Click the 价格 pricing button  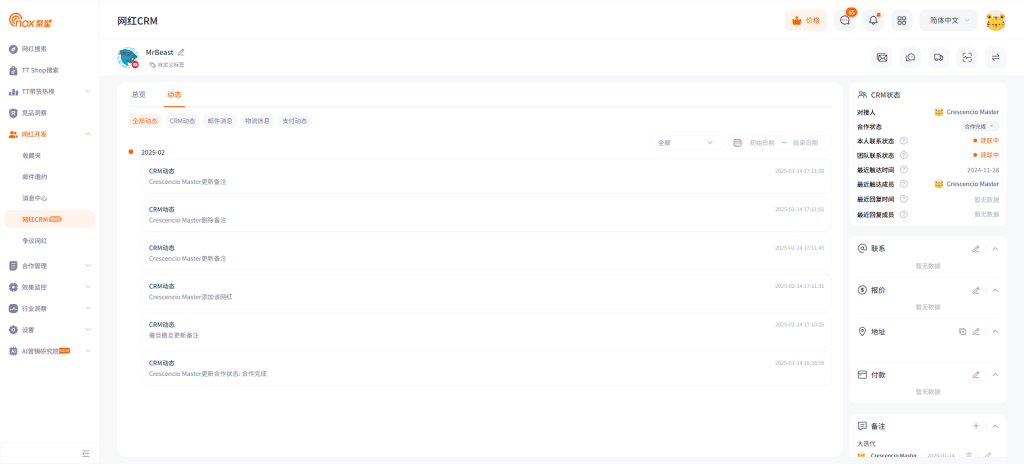[x=806, y=20]
